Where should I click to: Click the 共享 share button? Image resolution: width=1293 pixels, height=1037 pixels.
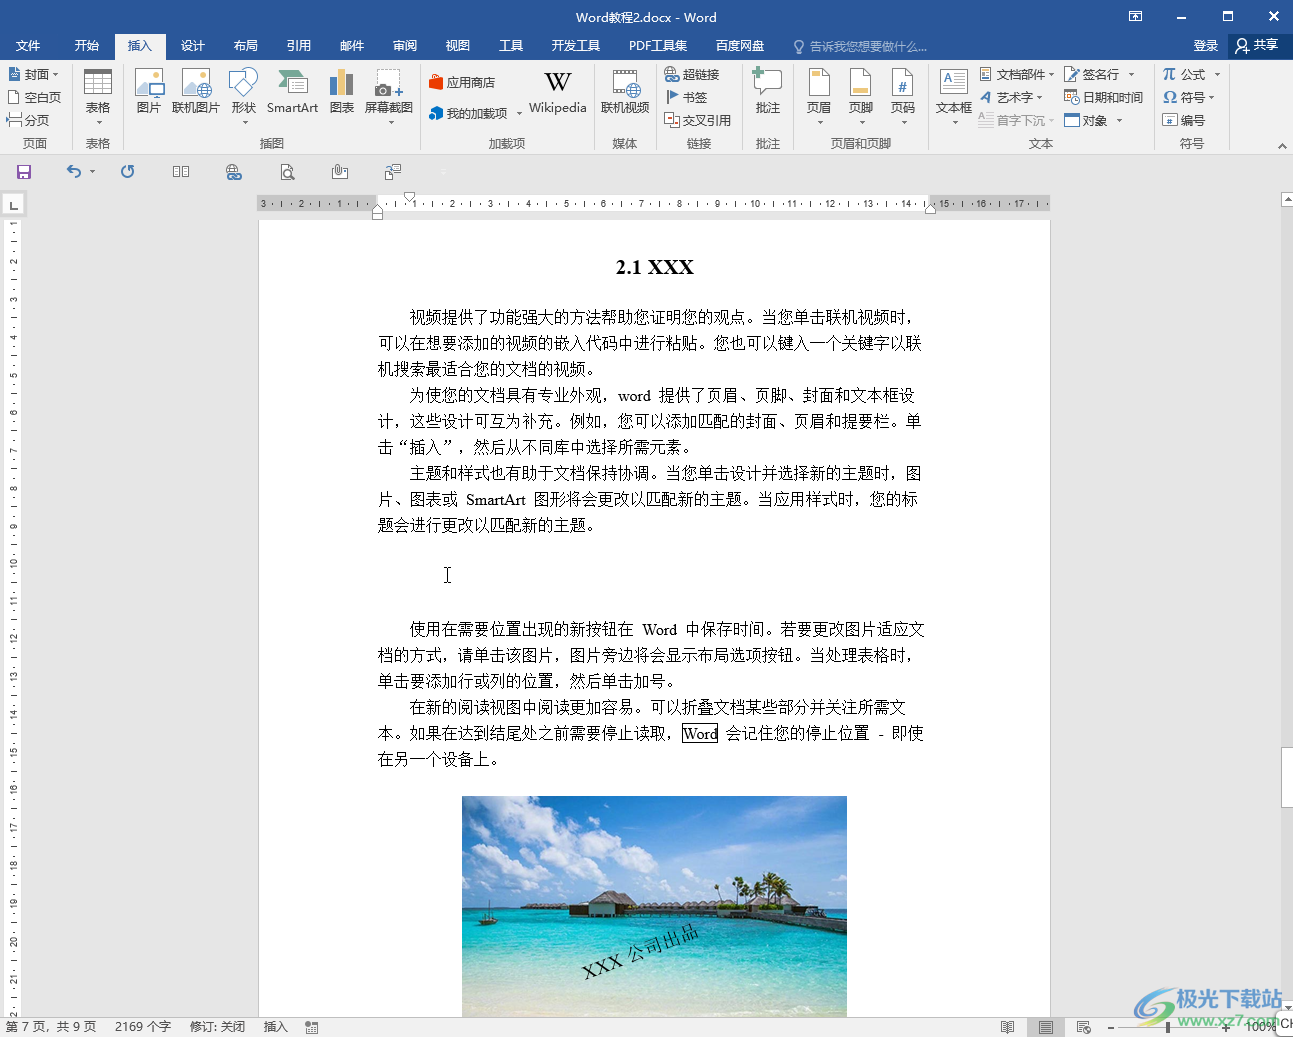click(1258, 45)
